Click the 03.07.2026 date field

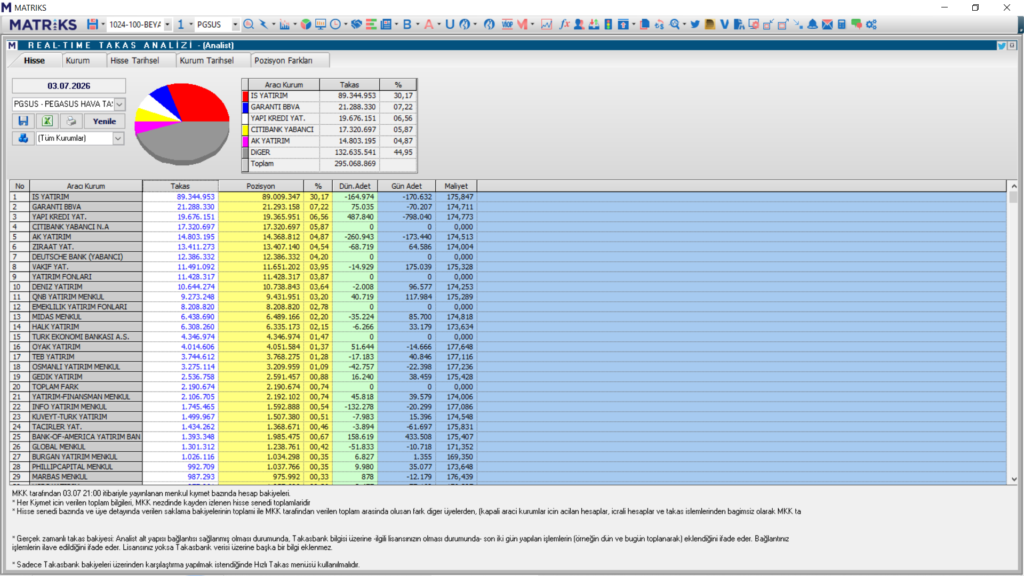point(69,86)
